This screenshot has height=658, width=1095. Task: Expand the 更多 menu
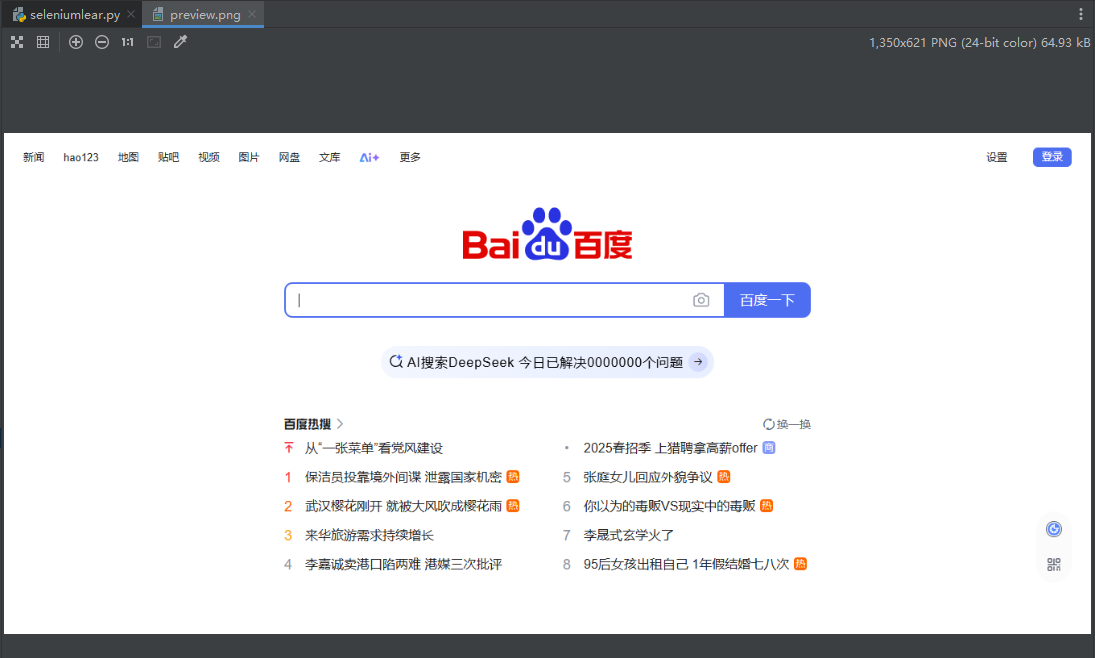point(410,157)
